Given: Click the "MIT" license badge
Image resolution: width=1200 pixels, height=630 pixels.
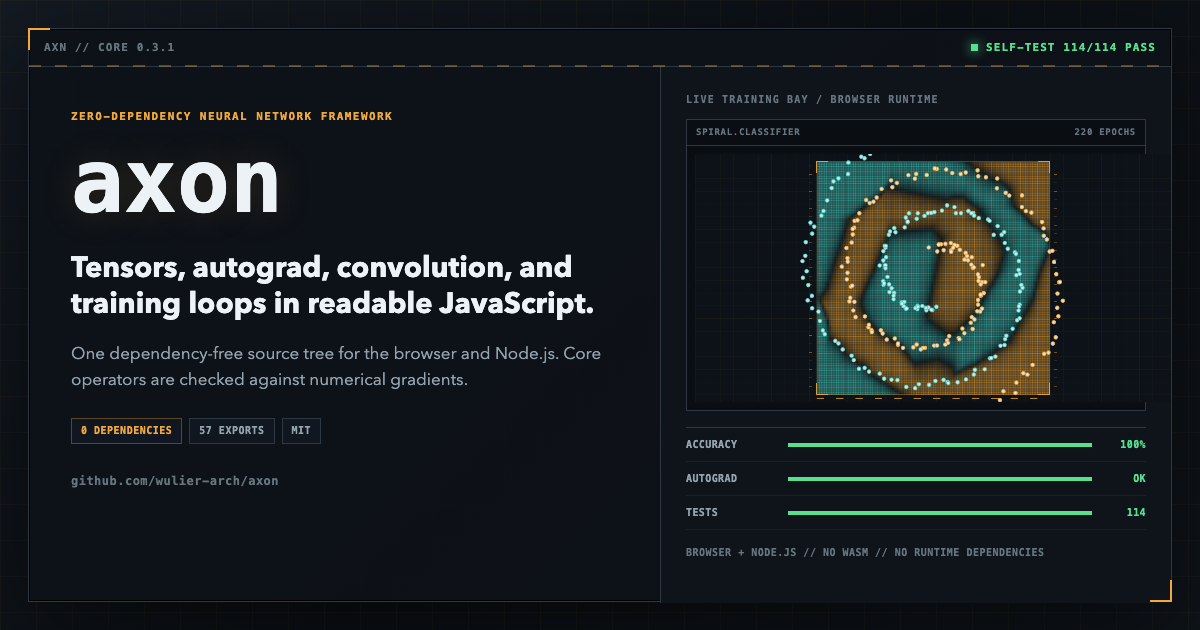Looking at the screenshot, I should pyautogui.click(x=301, y=431).
